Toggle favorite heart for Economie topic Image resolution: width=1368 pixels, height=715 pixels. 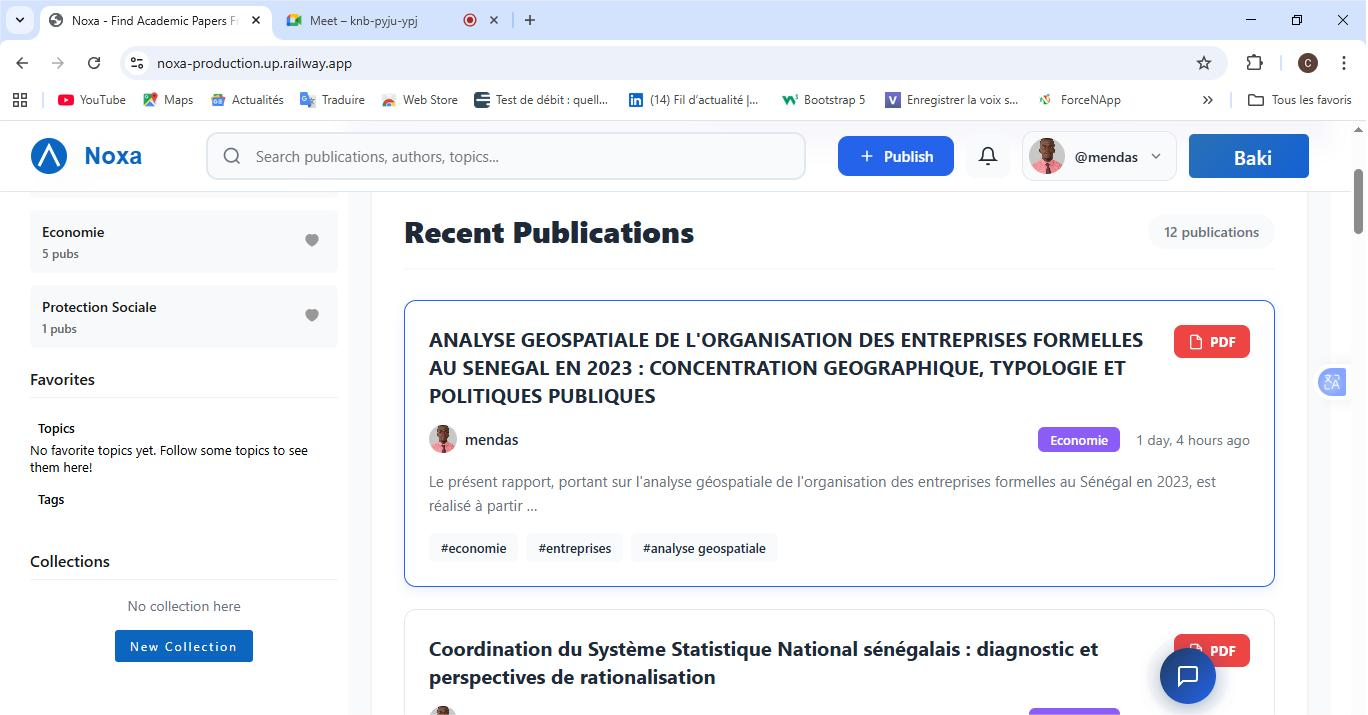coord(312,240)
